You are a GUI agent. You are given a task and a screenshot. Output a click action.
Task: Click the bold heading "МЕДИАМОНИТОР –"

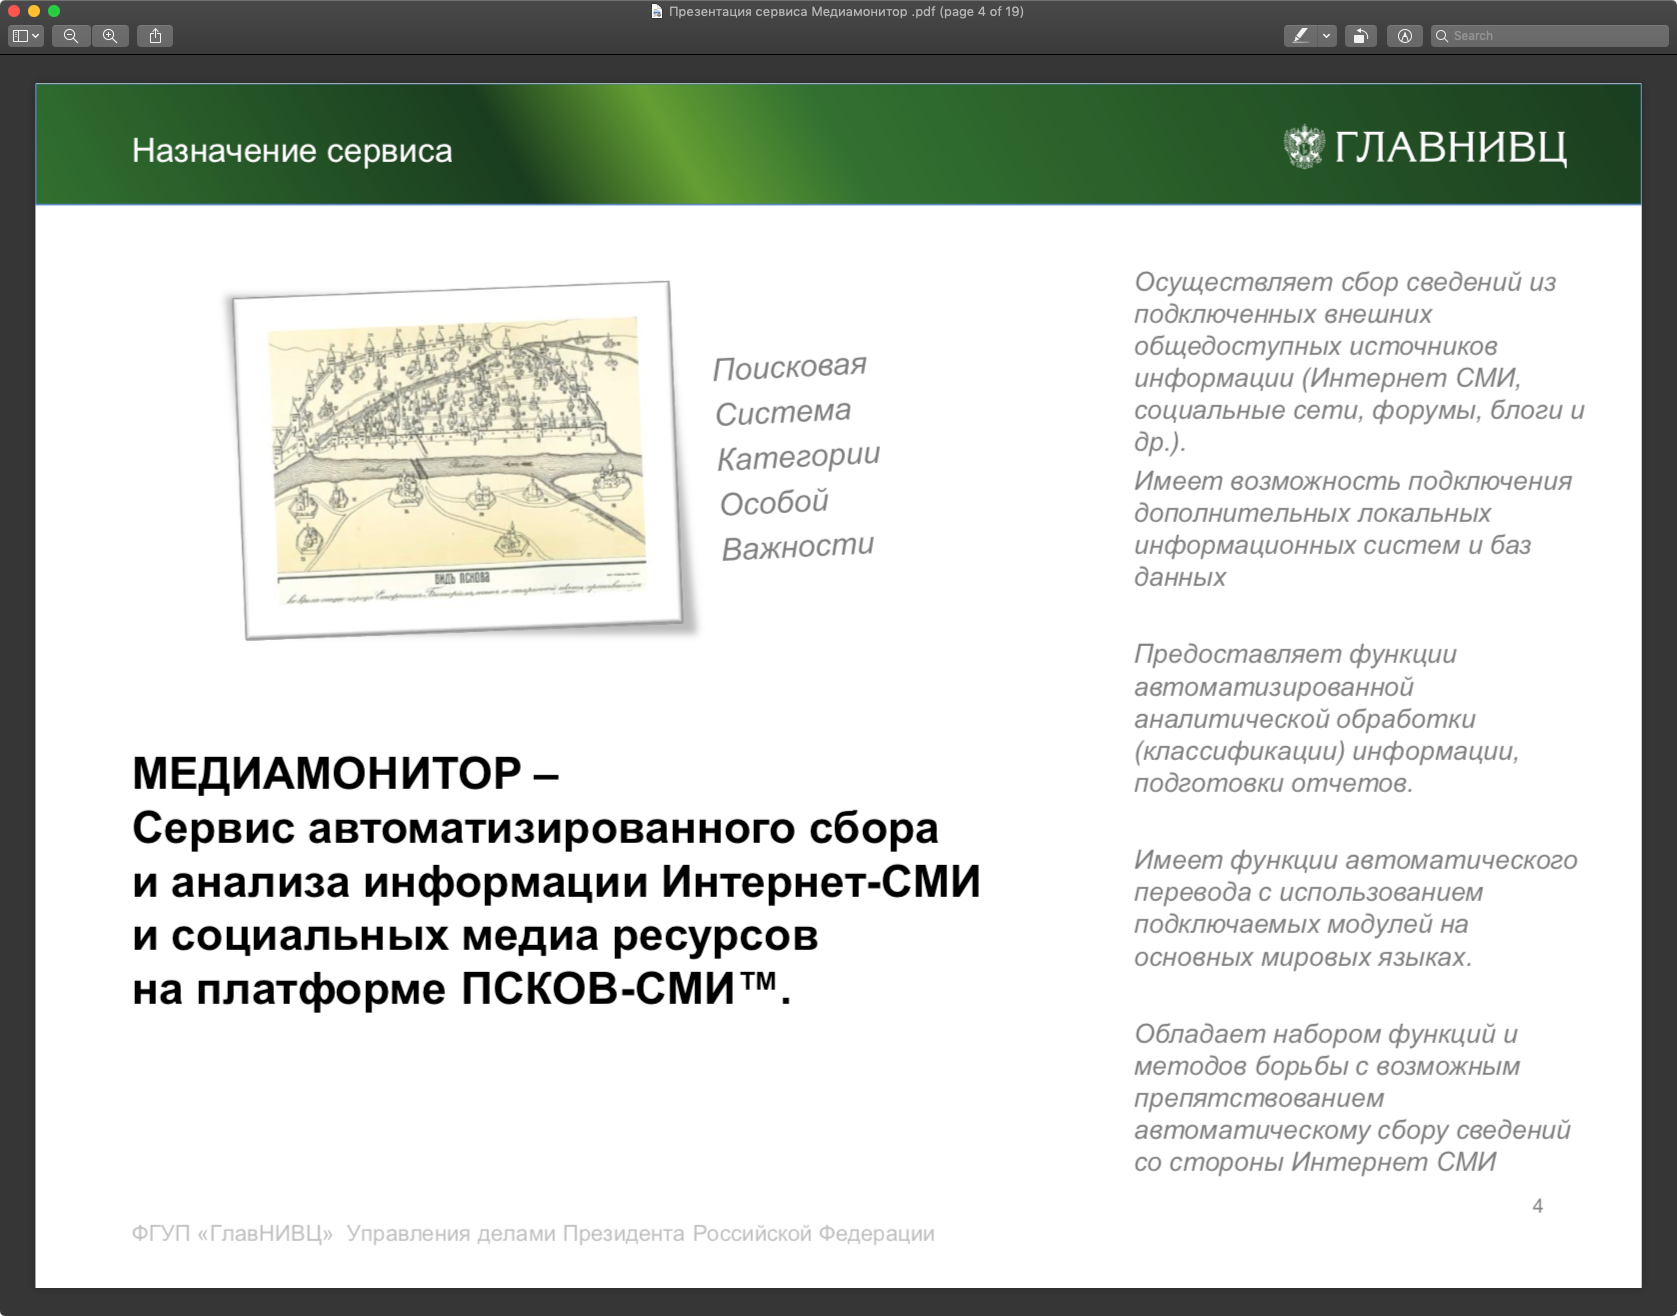tap(345, 772)
